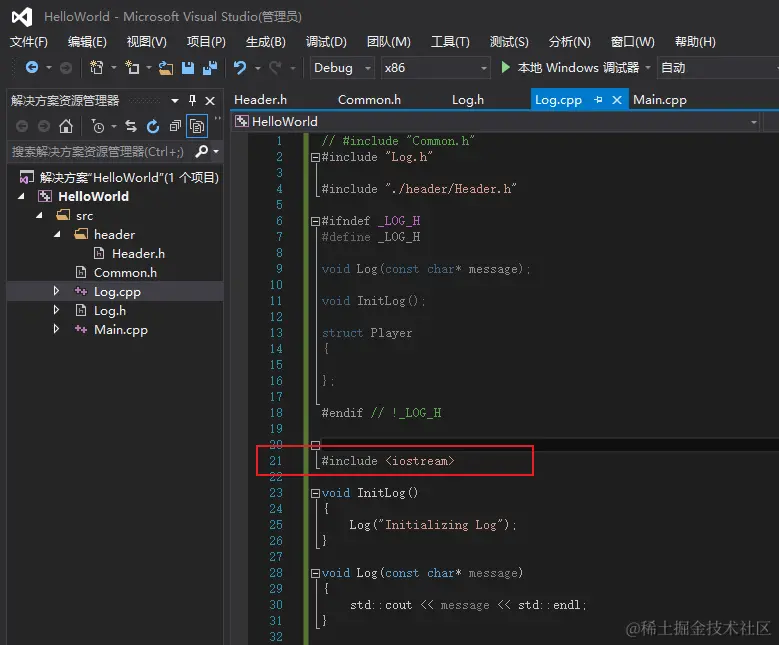Open the Navigate Backward history dropdown arrow
The height and width of the screenshot is (645, 779).
(49, 68)
